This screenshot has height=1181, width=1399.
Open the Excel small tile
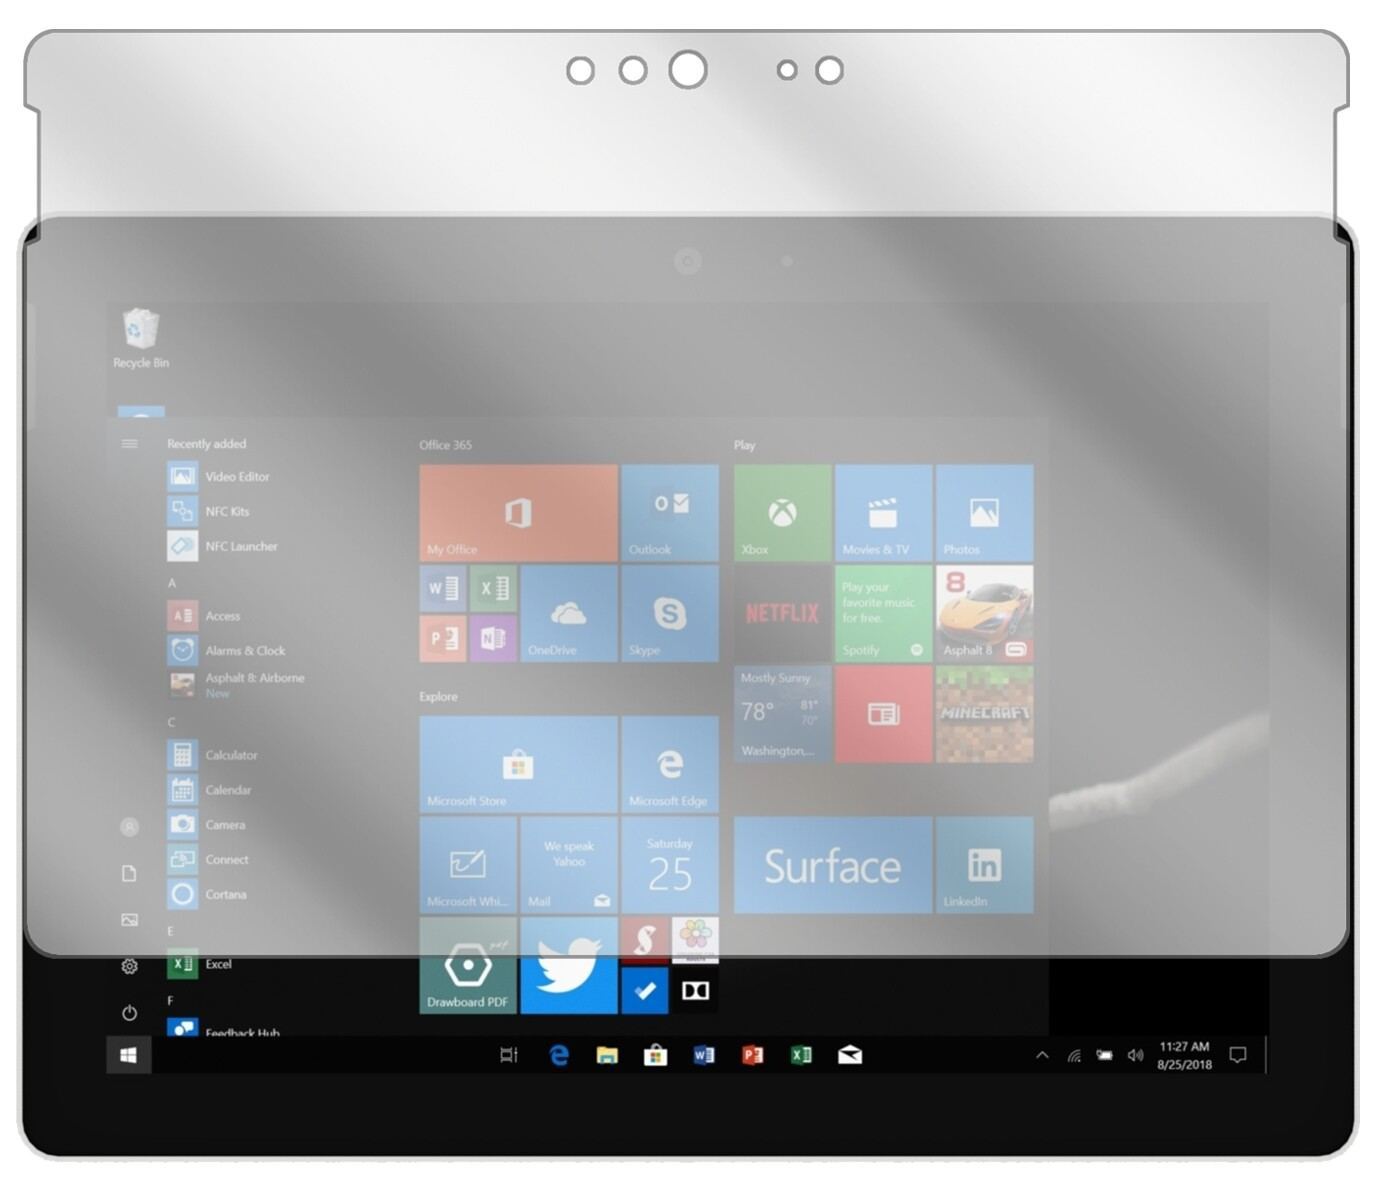tap(493, 588)
